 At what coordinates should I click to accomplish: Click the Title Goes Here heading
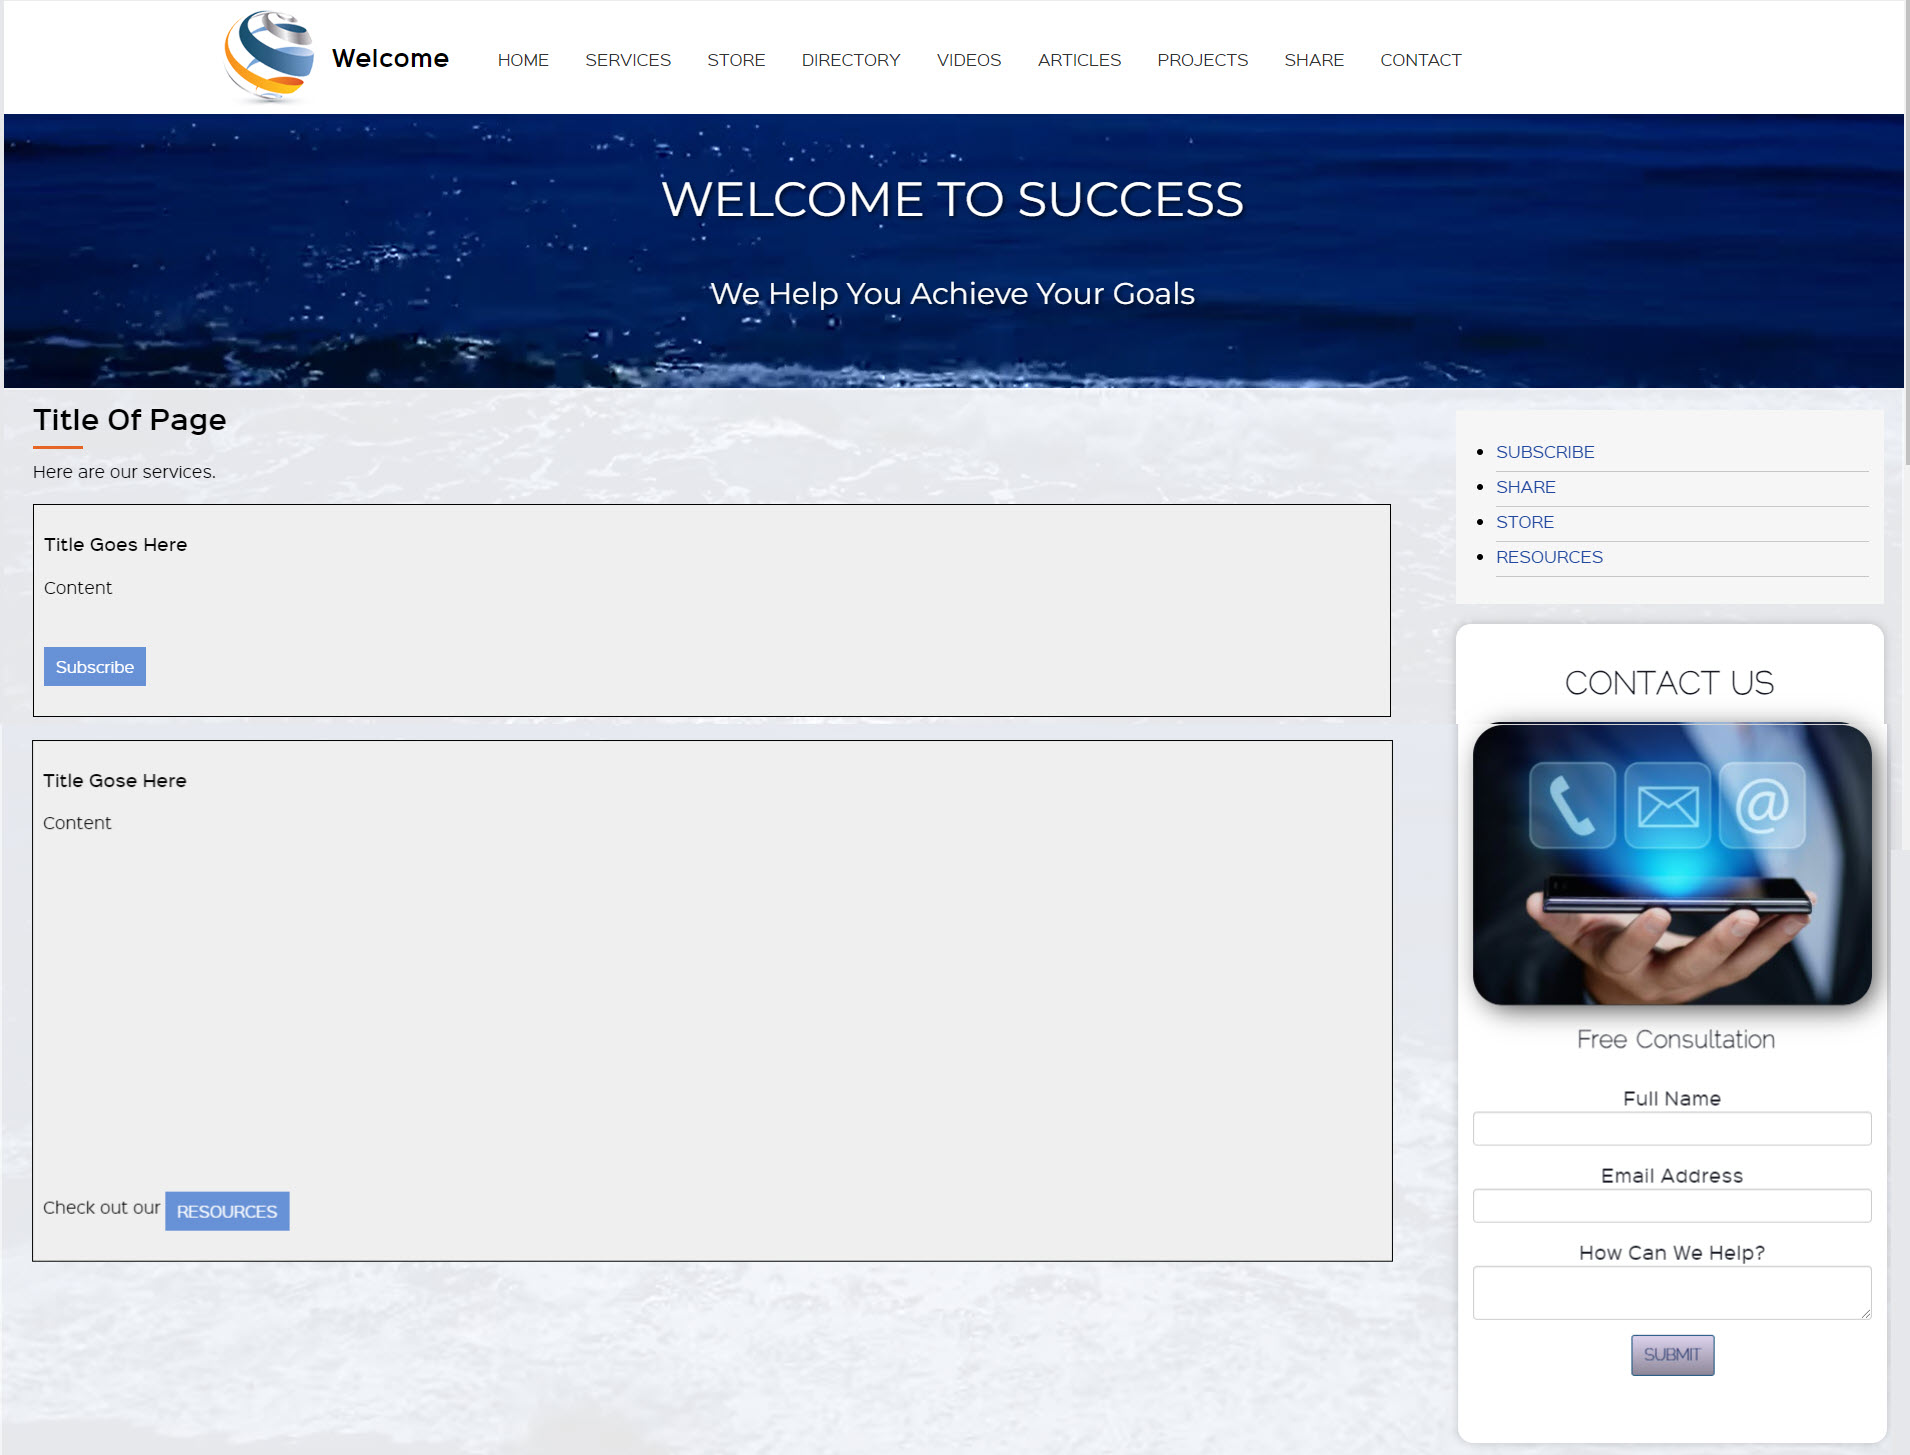[x=116, y=545]
